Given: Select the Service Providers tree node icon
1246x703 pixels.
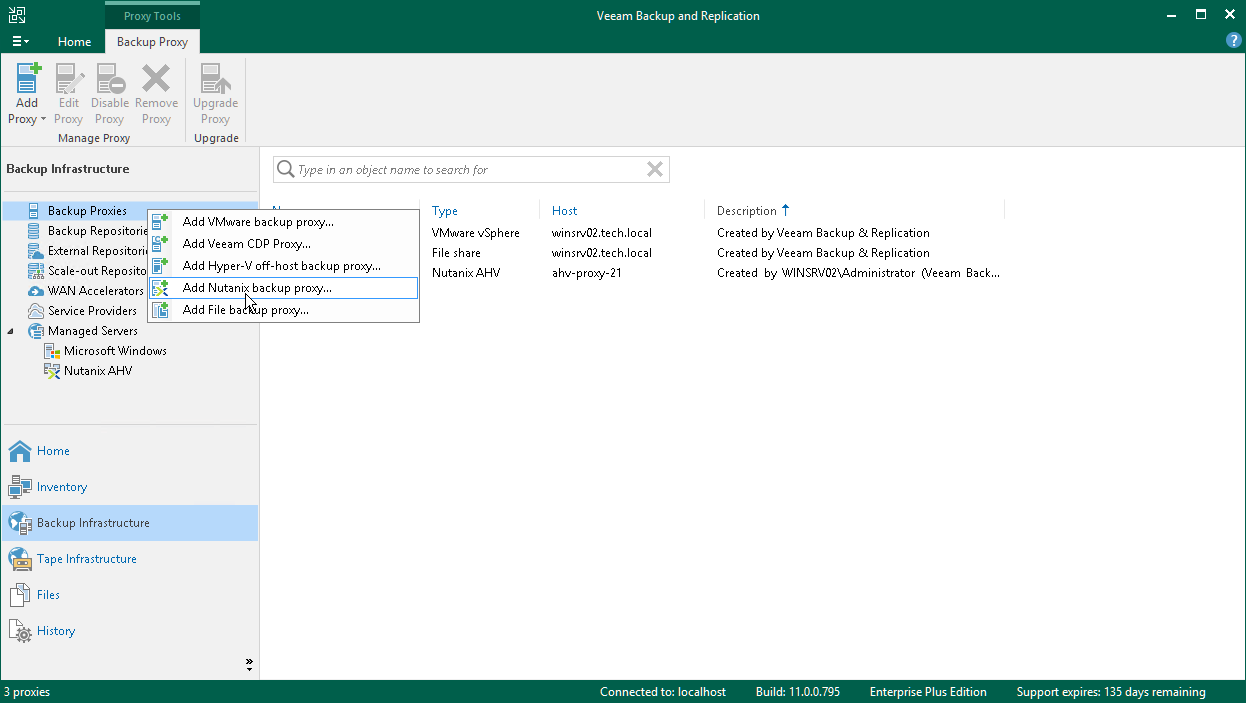Looking at the screenshot, I should (x=34, y=311).
